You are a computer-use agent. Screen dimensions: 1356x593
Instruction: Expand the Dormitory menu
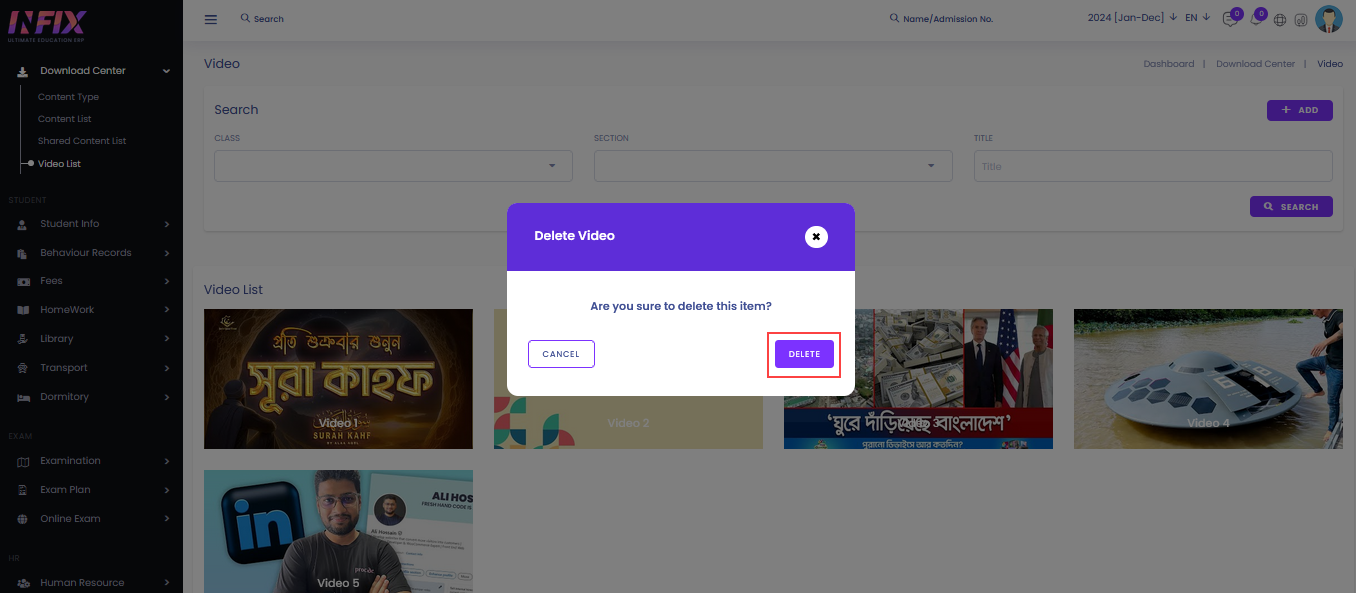coord(91,397)
